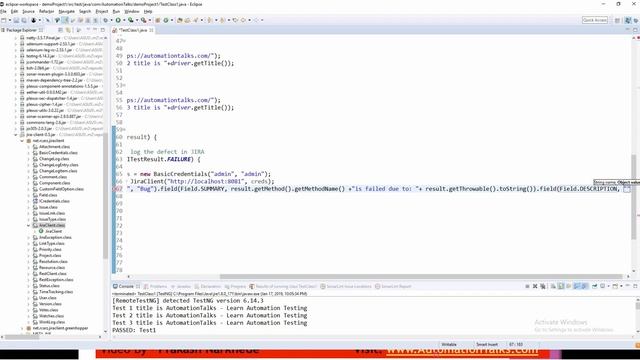This screenshot has height=360, width=640.
Task: Open the Navigate menu
Action: [67, 11]
